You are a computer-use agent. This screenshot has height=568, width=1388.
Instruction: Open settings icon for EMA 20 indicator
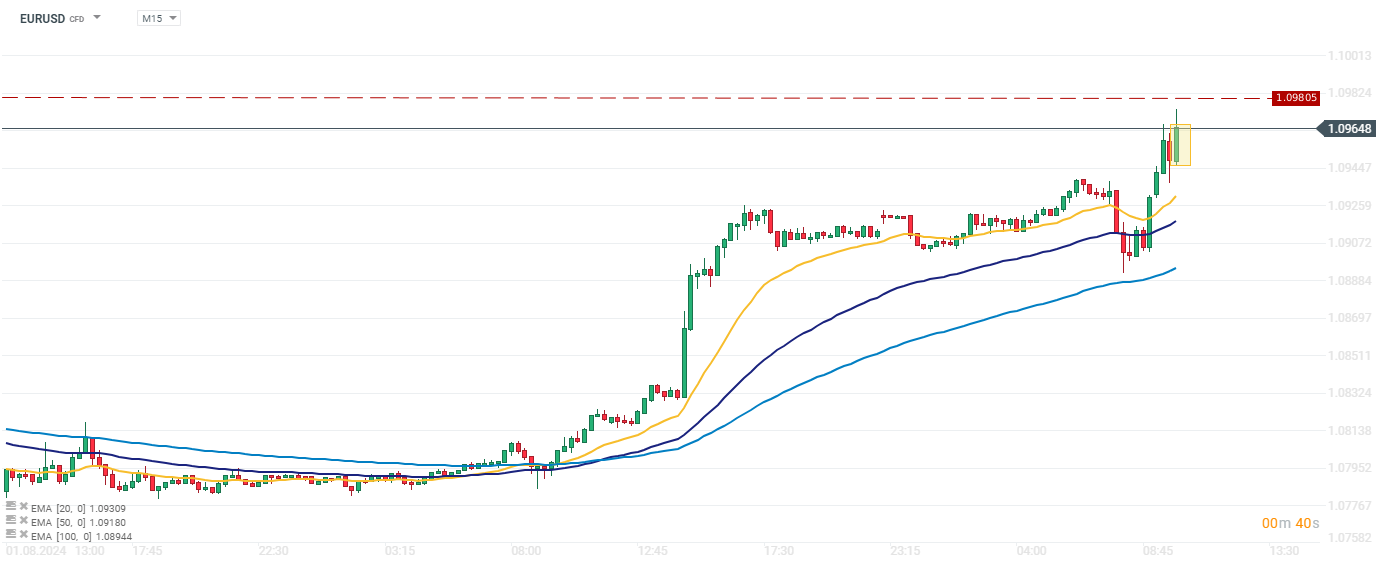[x=11, y=508]
